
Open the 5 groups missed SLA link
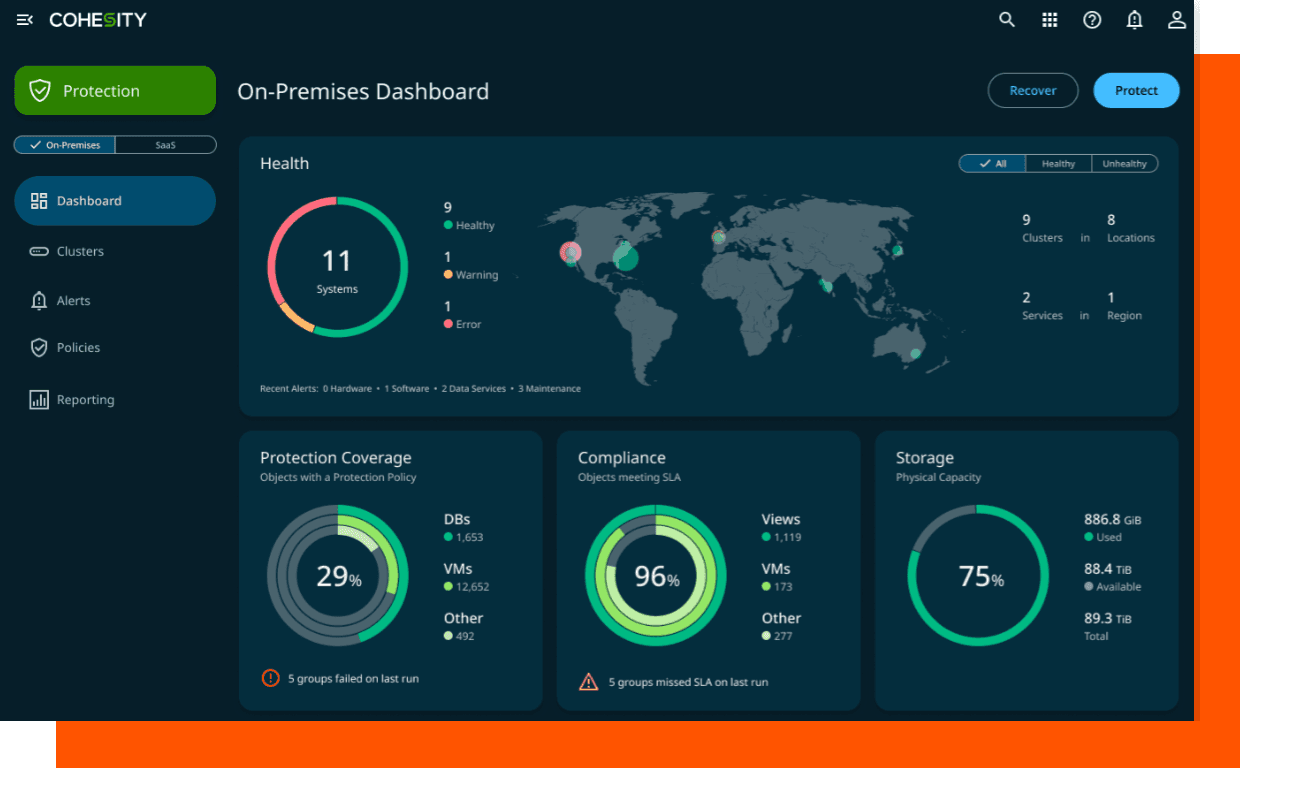coord(688,682)
